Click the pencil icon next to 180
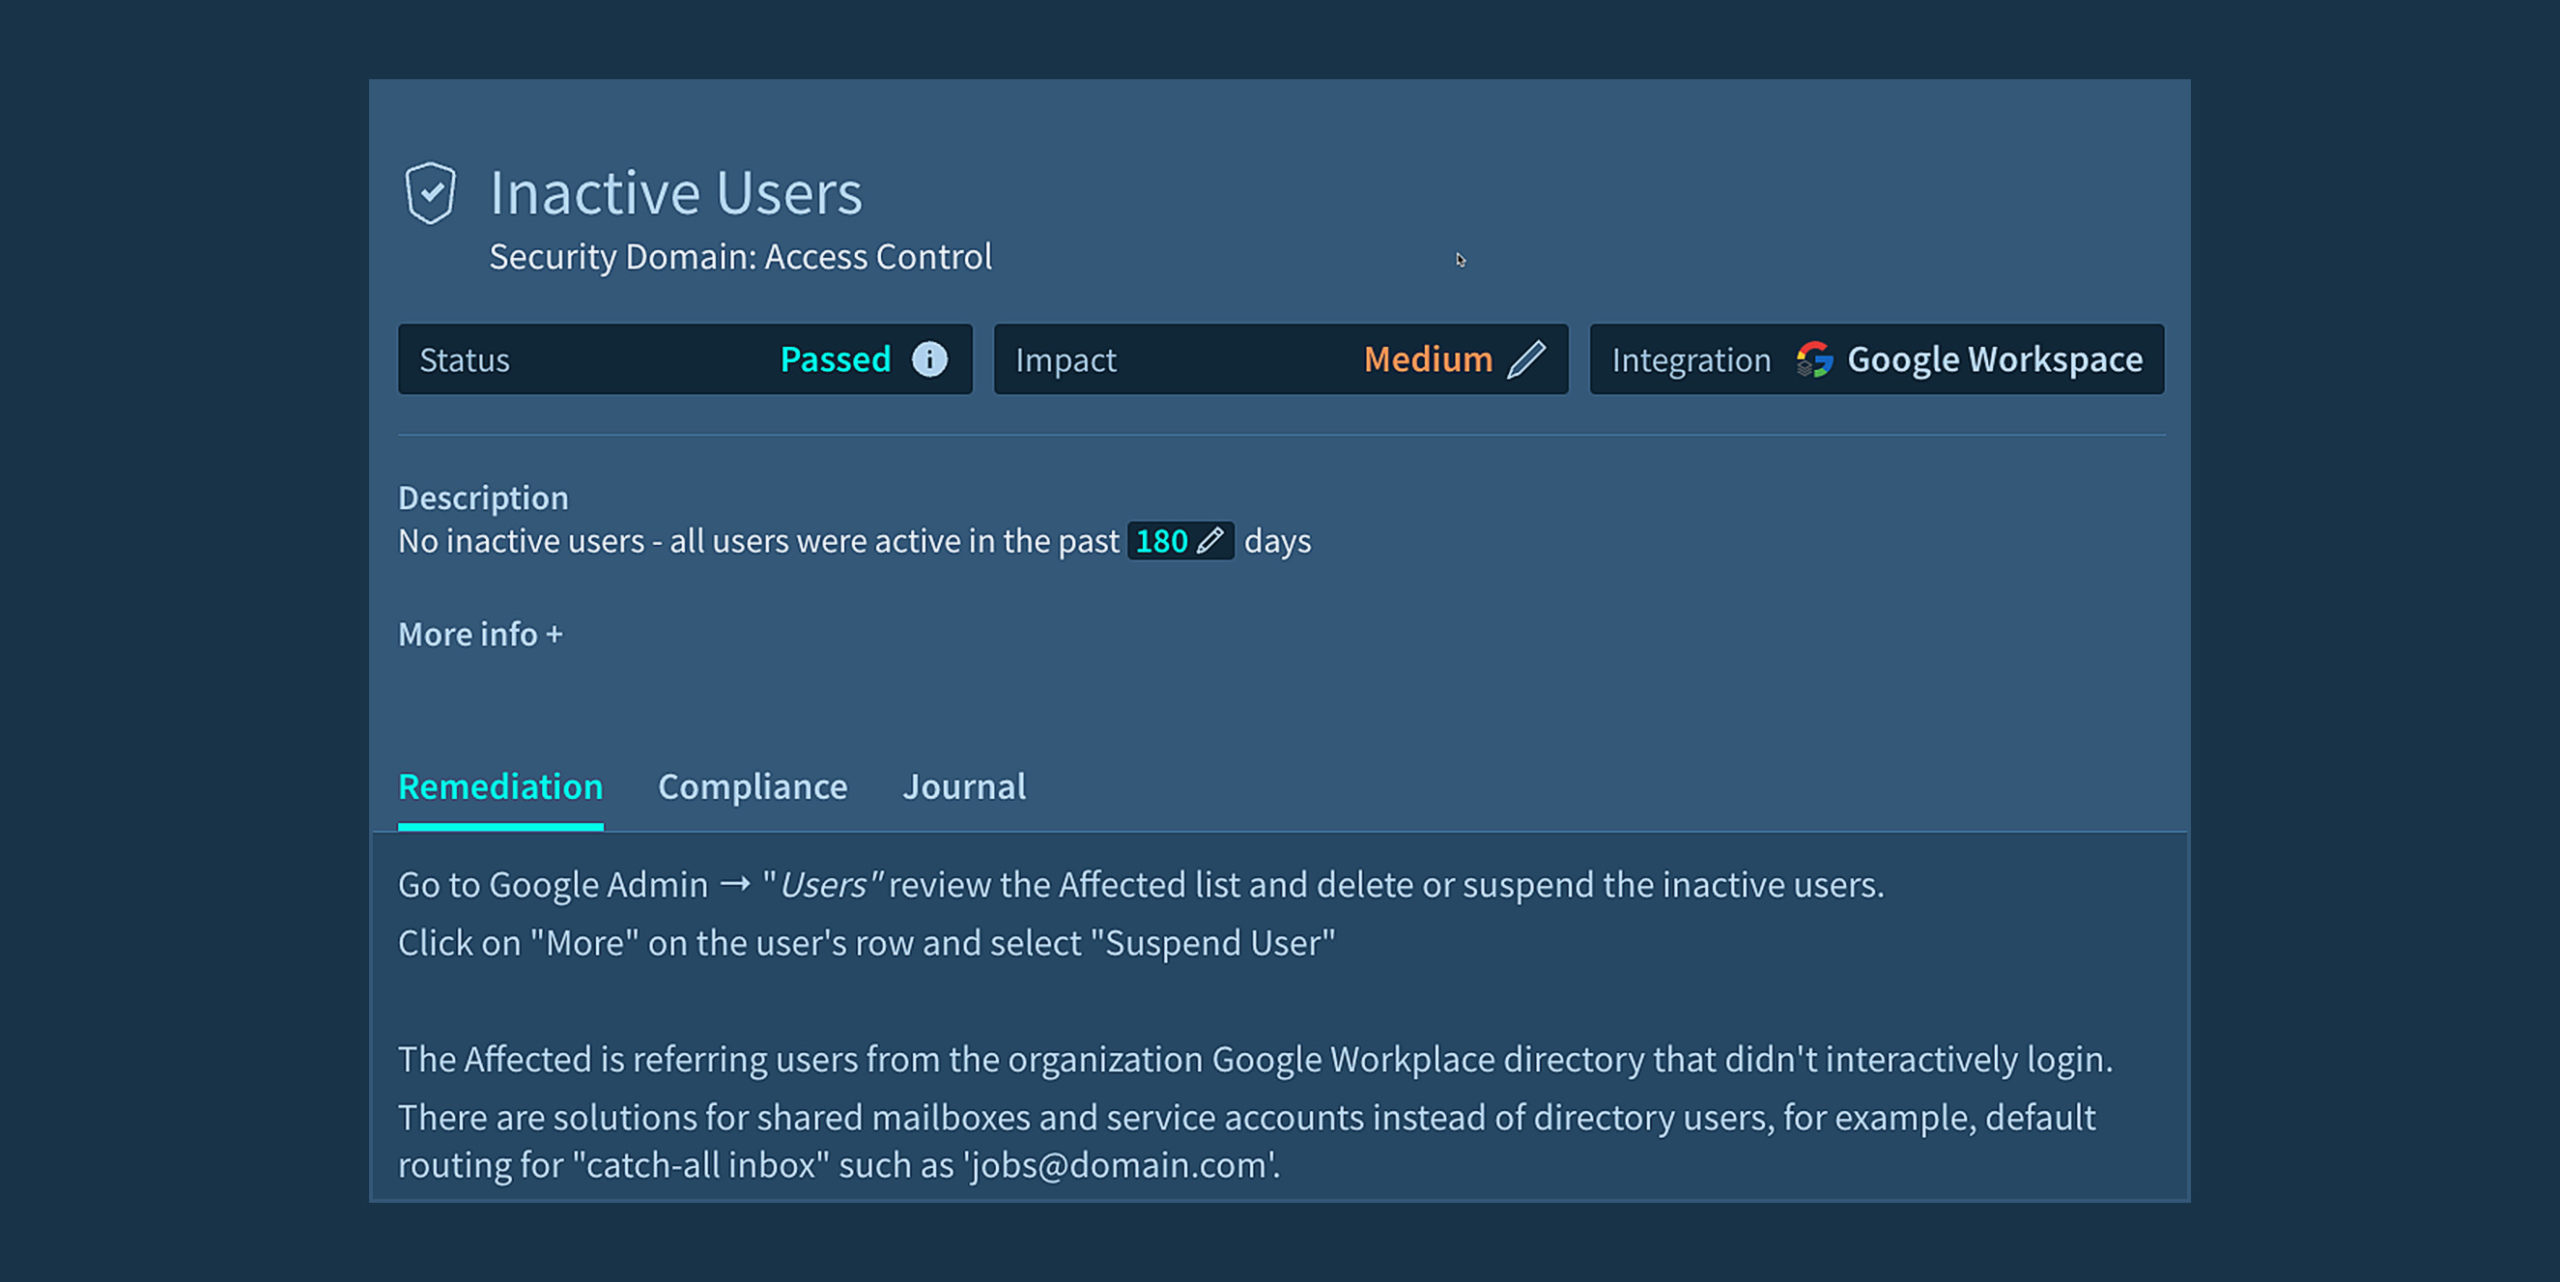This screenshot has width=2560, height=1282. [1210, 541]
